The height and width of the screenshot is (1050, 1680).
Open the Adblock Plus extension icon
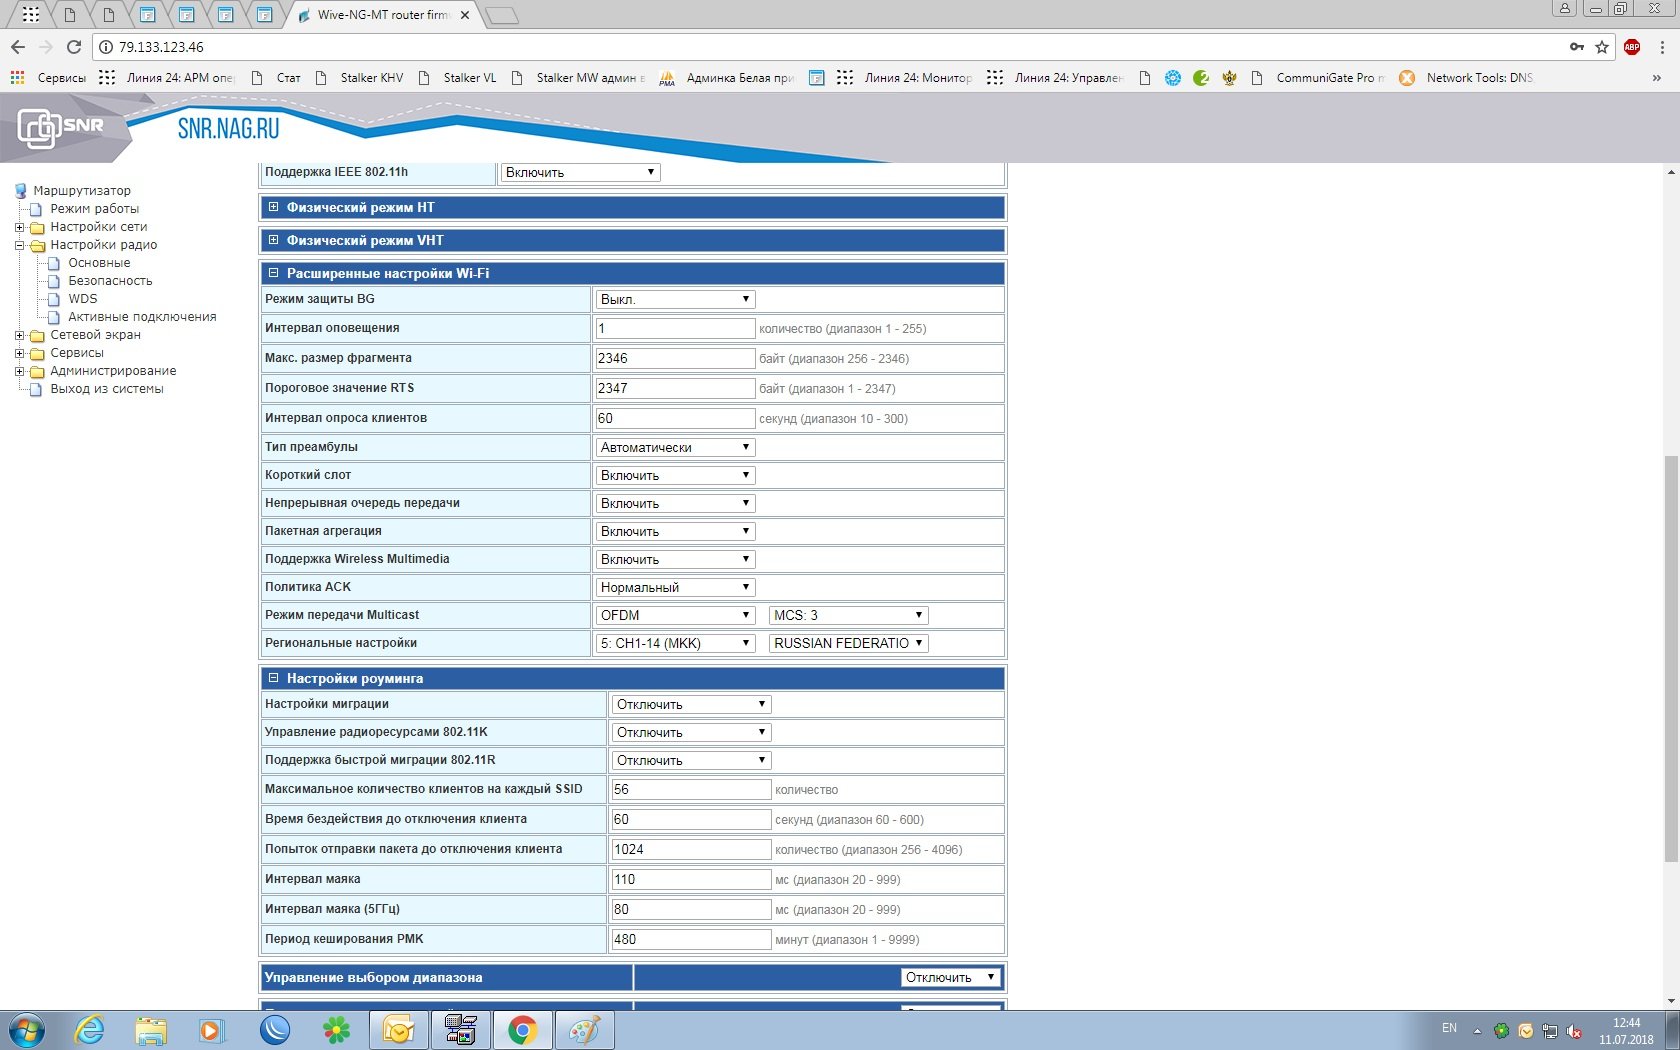(x=1632, y=47)
